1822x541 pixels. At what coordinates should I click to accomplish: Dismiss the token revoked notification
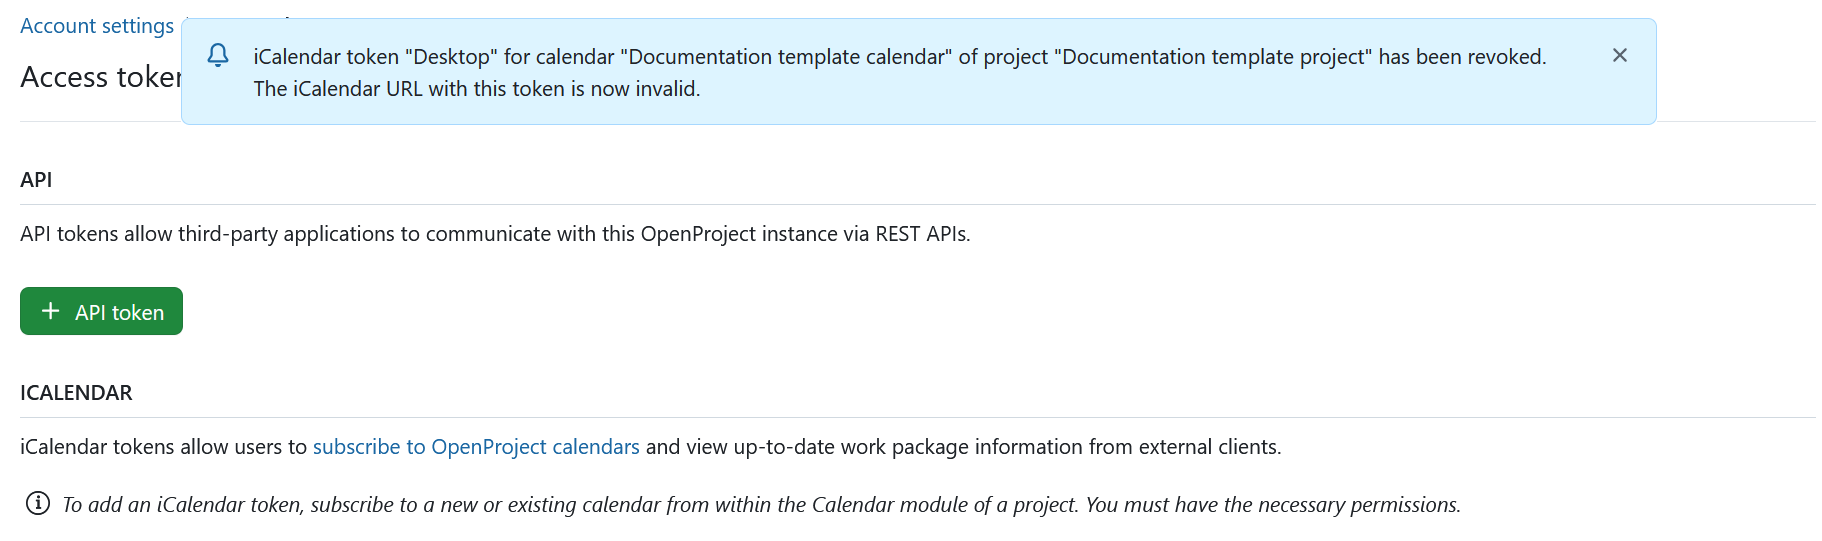click(1619, 56)
